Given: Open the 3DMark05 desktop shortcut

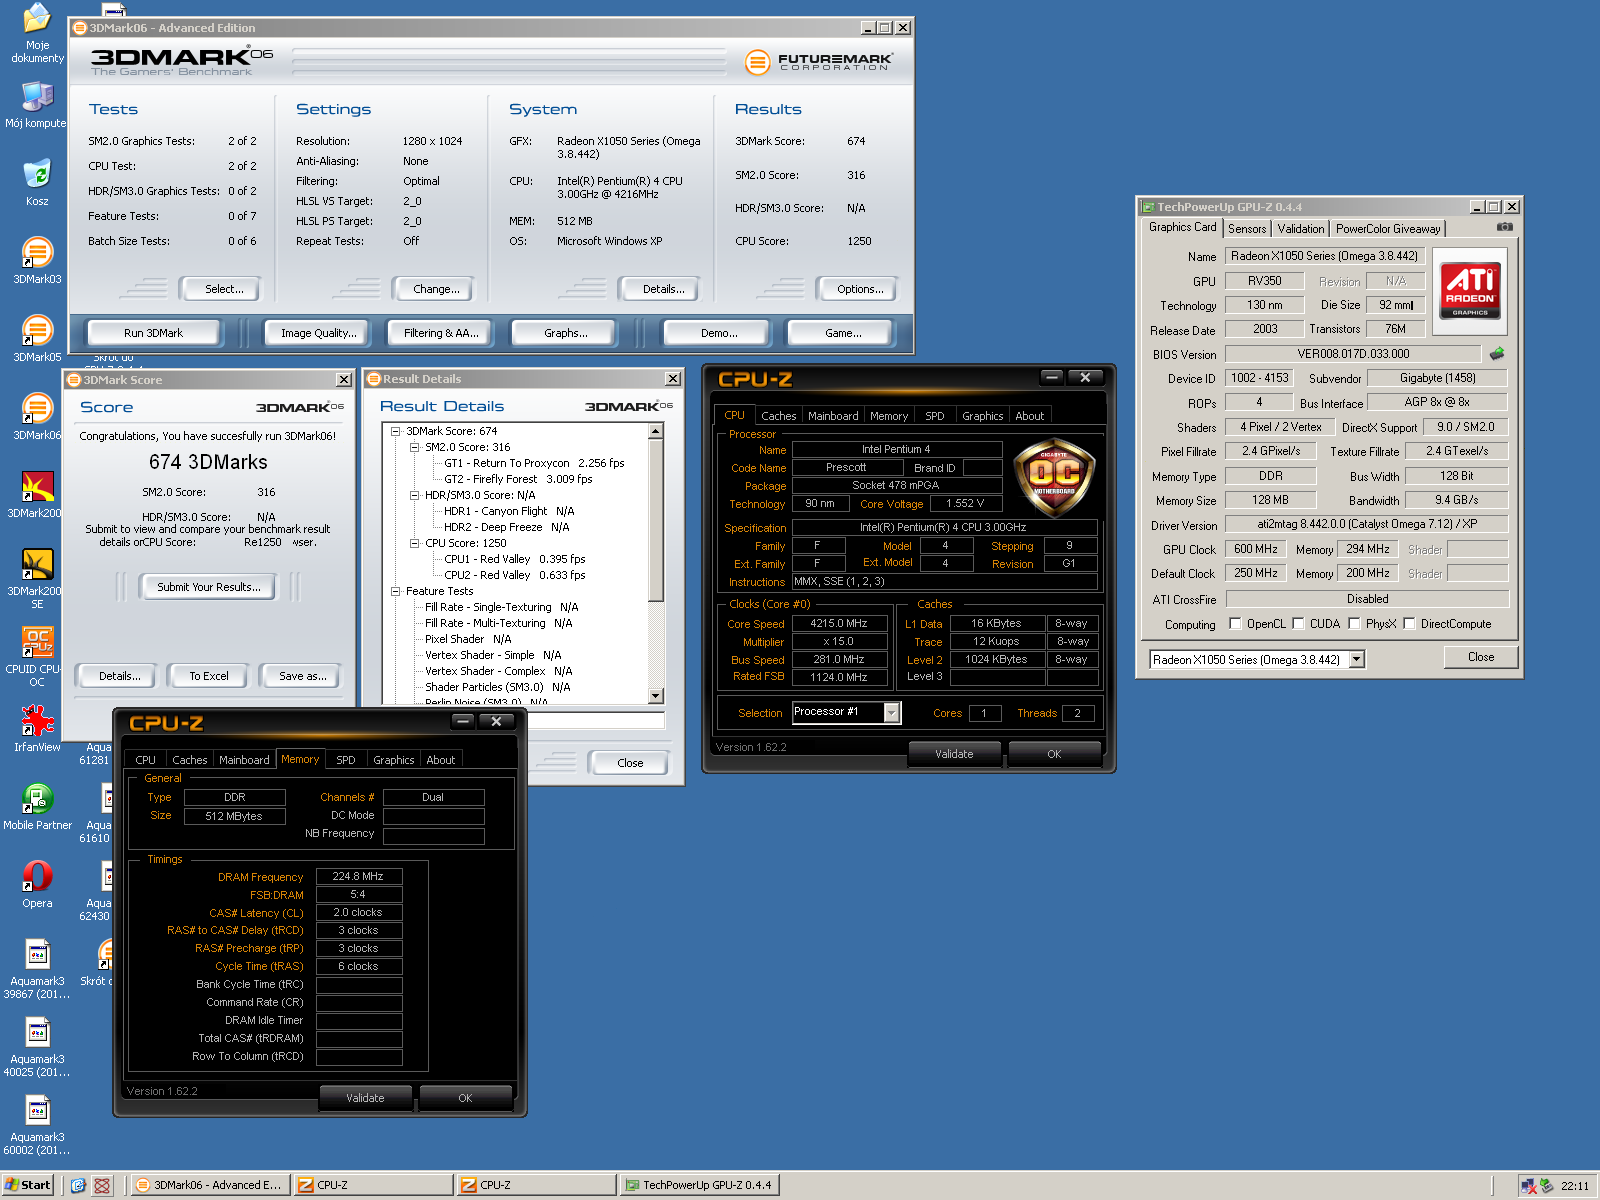Looking at the screenshot, I should point(37,338).
